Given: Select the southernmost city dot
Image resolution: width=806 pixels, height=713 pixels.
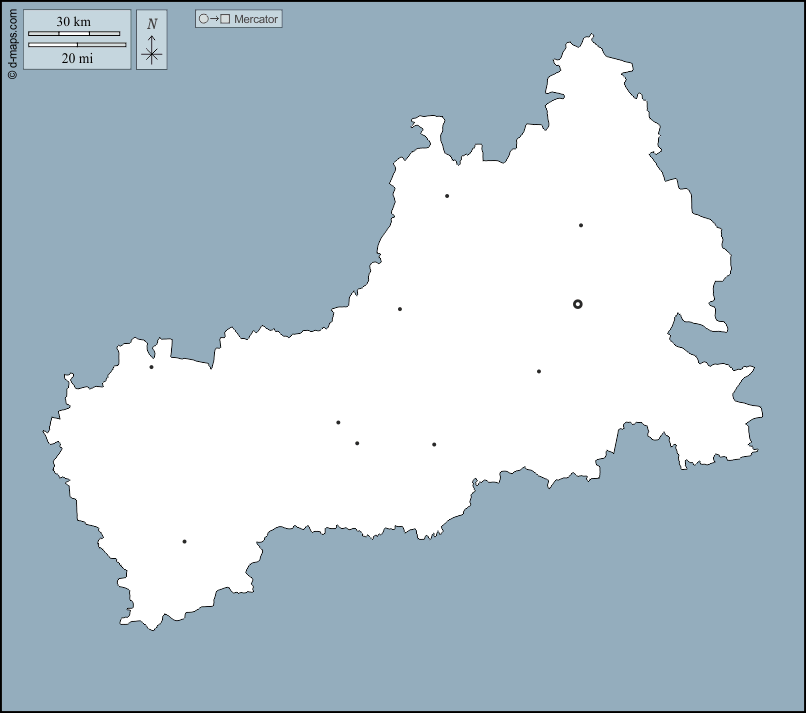Looking at the screenshot, I should [184, 542].
